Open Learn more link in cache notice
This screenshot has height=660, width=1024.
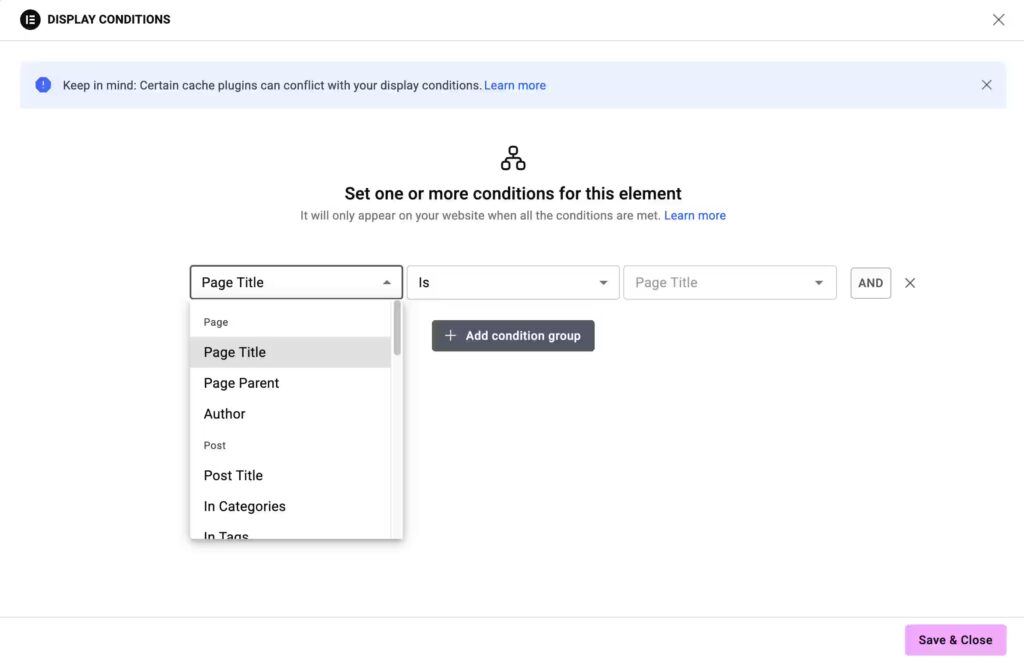pos(515,85)
